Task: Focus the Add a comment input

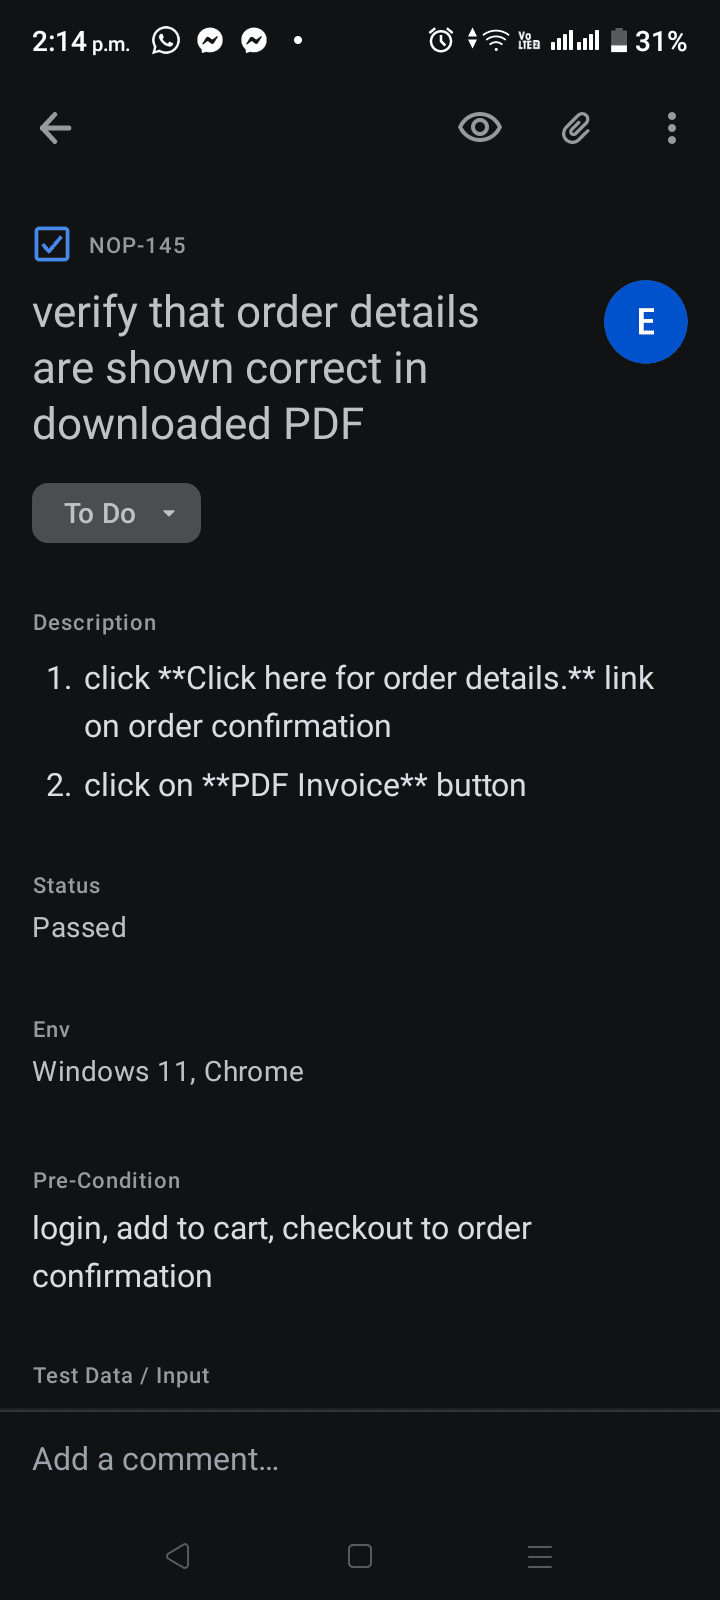Action: 360,1459
